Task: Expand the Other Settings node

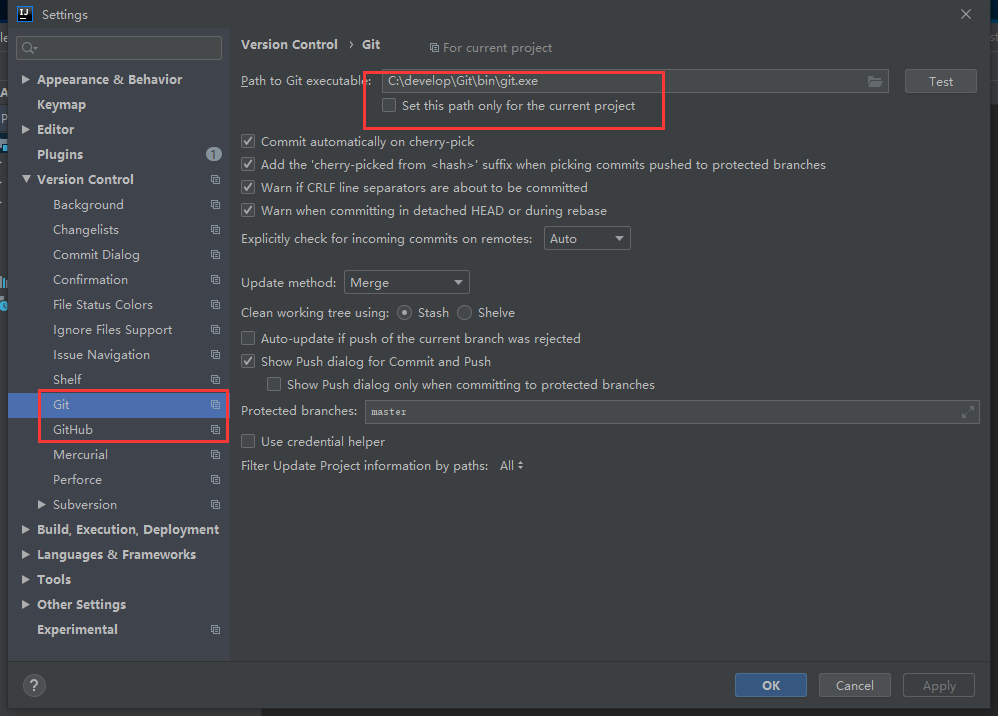Action: [25, 604]
